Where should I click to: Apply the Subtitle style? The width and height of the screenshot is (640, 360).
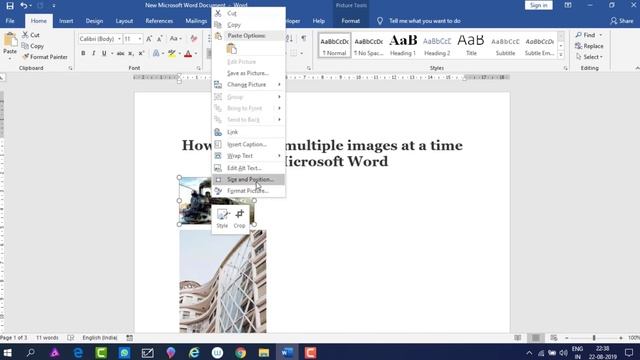[505, 45]
